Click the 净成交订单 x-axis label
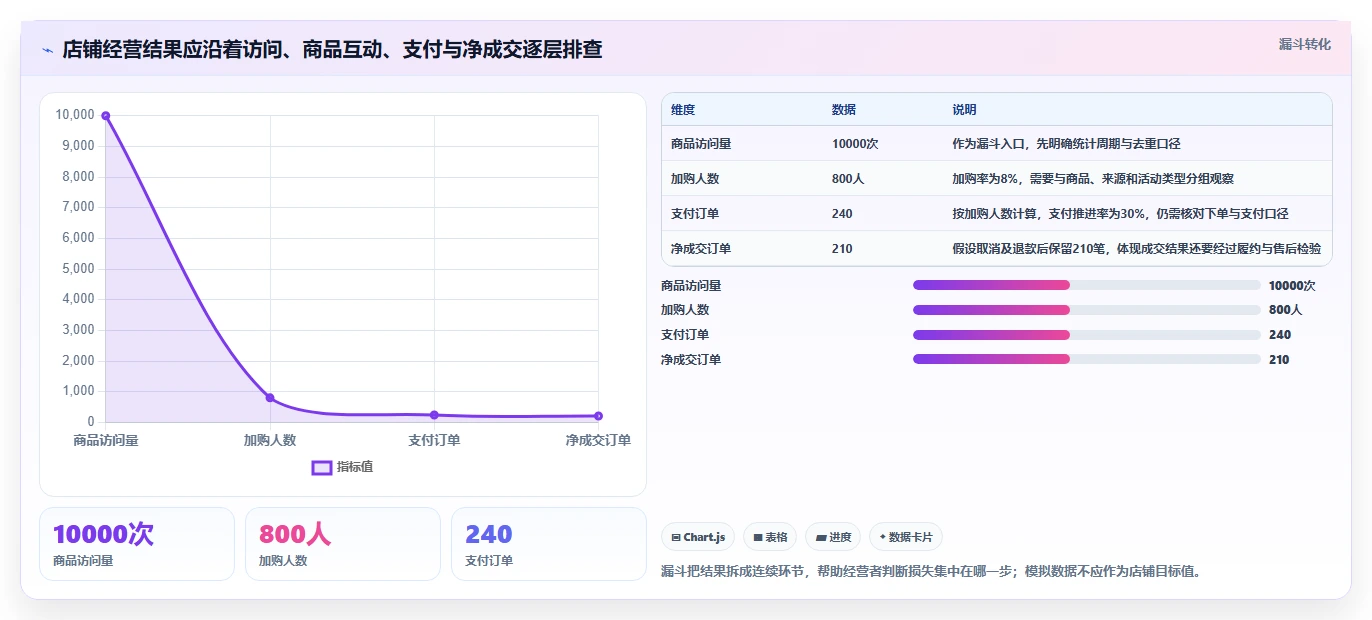This screenshot has height=620, width=1372. click(598, 440)
